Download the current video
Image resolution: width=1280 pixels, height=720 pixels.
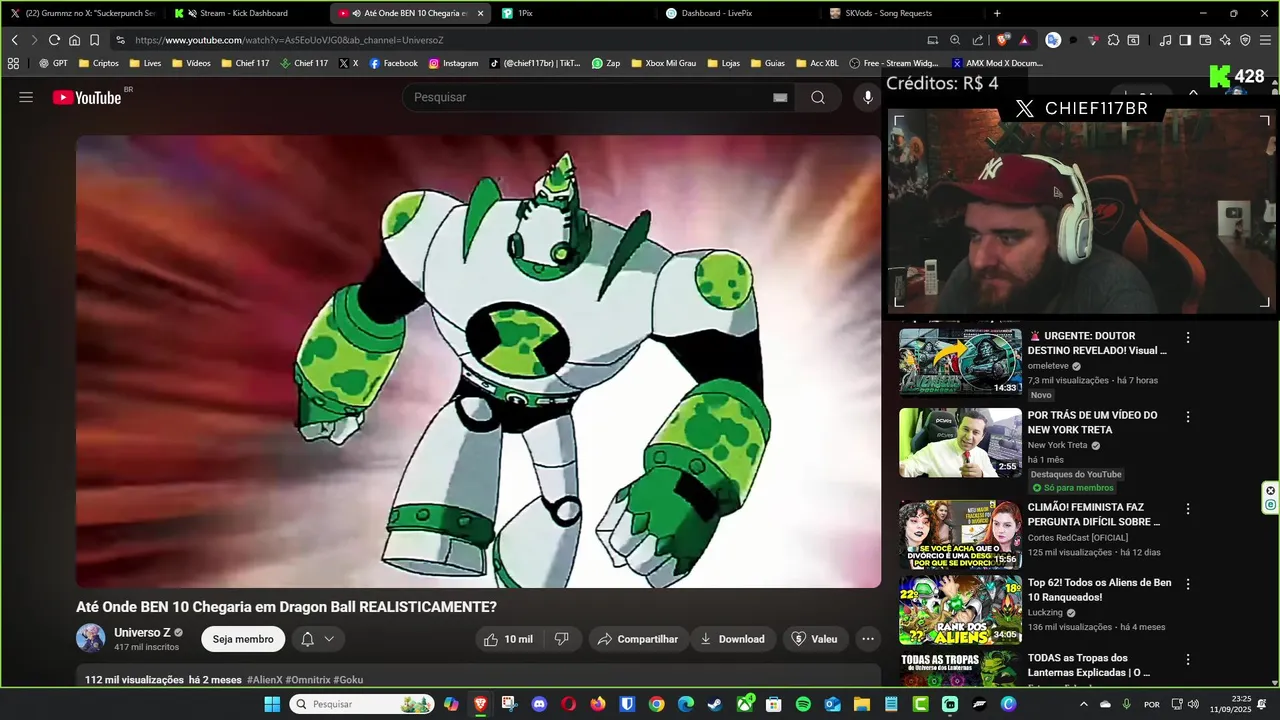(x=732, y=639)
